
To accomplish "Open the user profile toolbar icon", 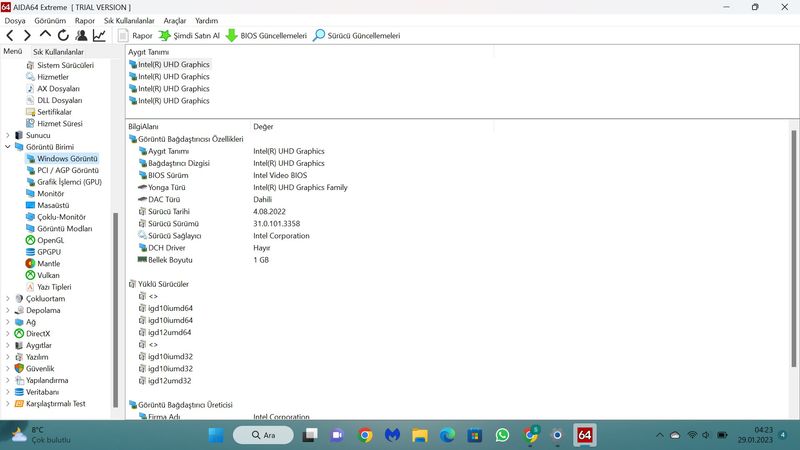I will pyautogui.click(x=81, y=35).
